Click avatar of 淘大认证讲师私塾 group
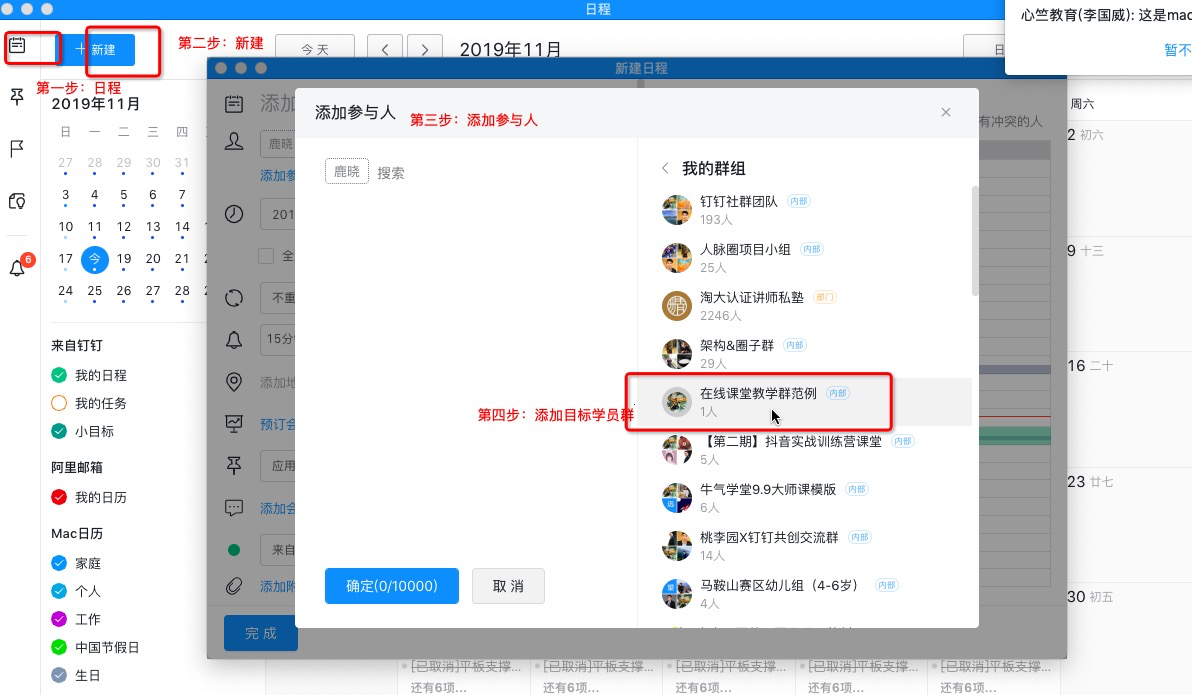This screenshot has width=1192, height=695. 676,306
